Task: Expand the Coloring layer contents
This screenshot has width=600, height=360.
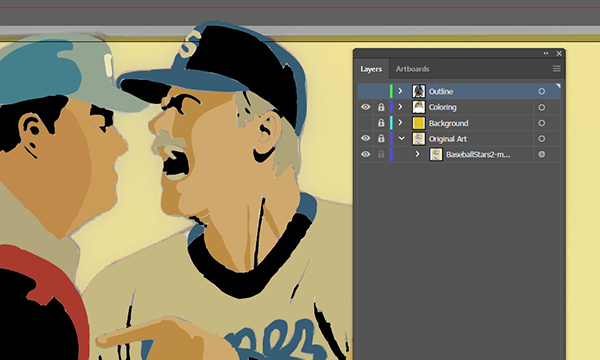Action: pos(400,107)
